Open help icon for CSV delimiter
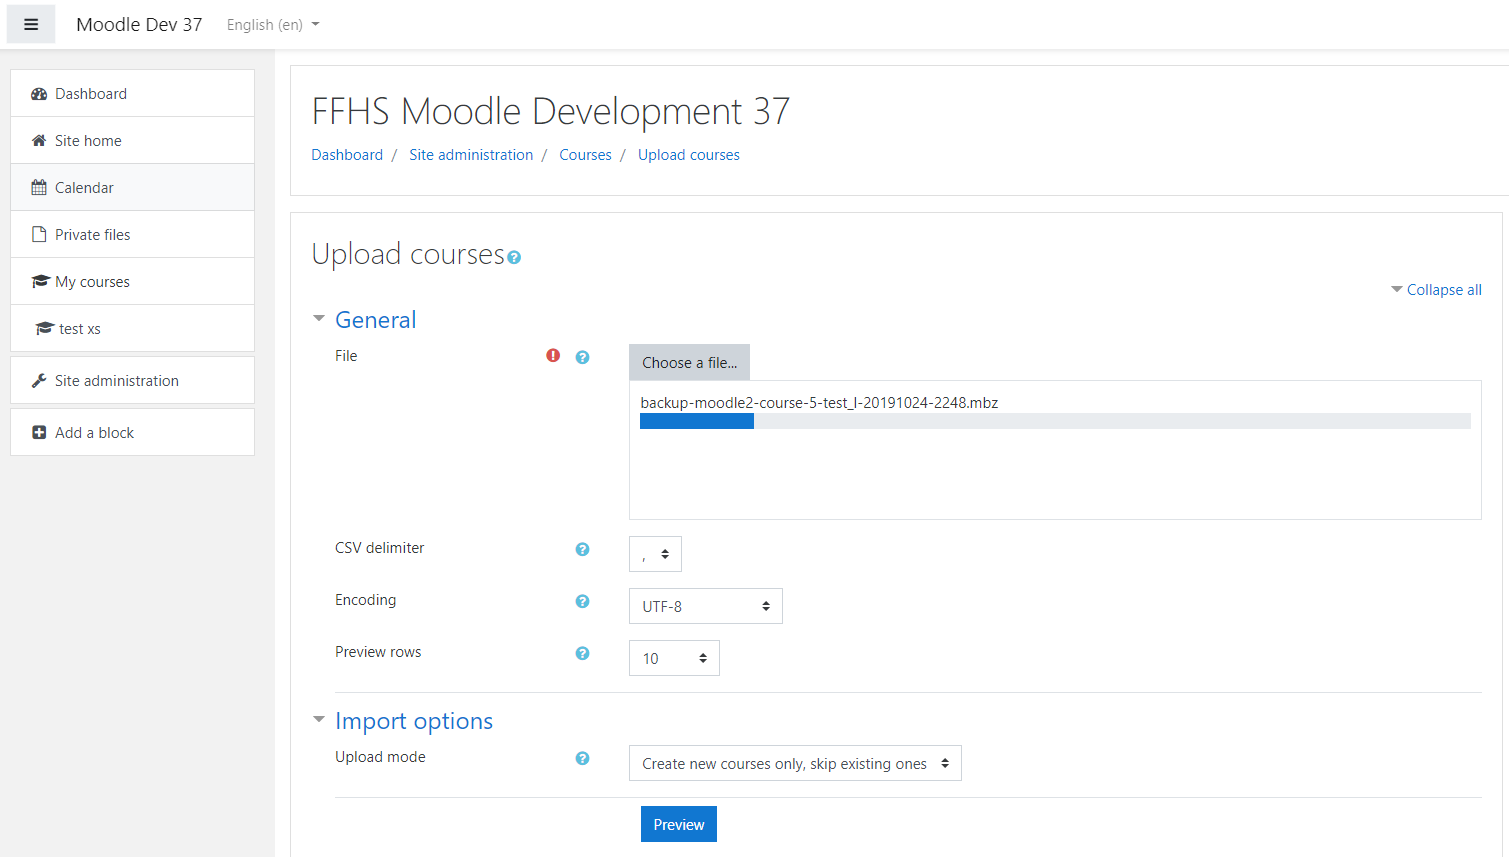The width and height of the screenshot is (1509, 857). [582, 549]
